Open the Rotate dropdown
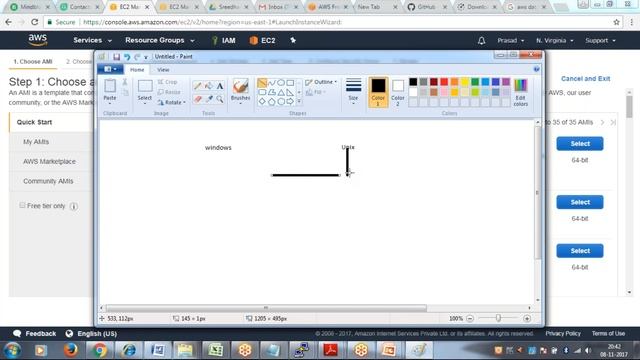 point(171,102)
